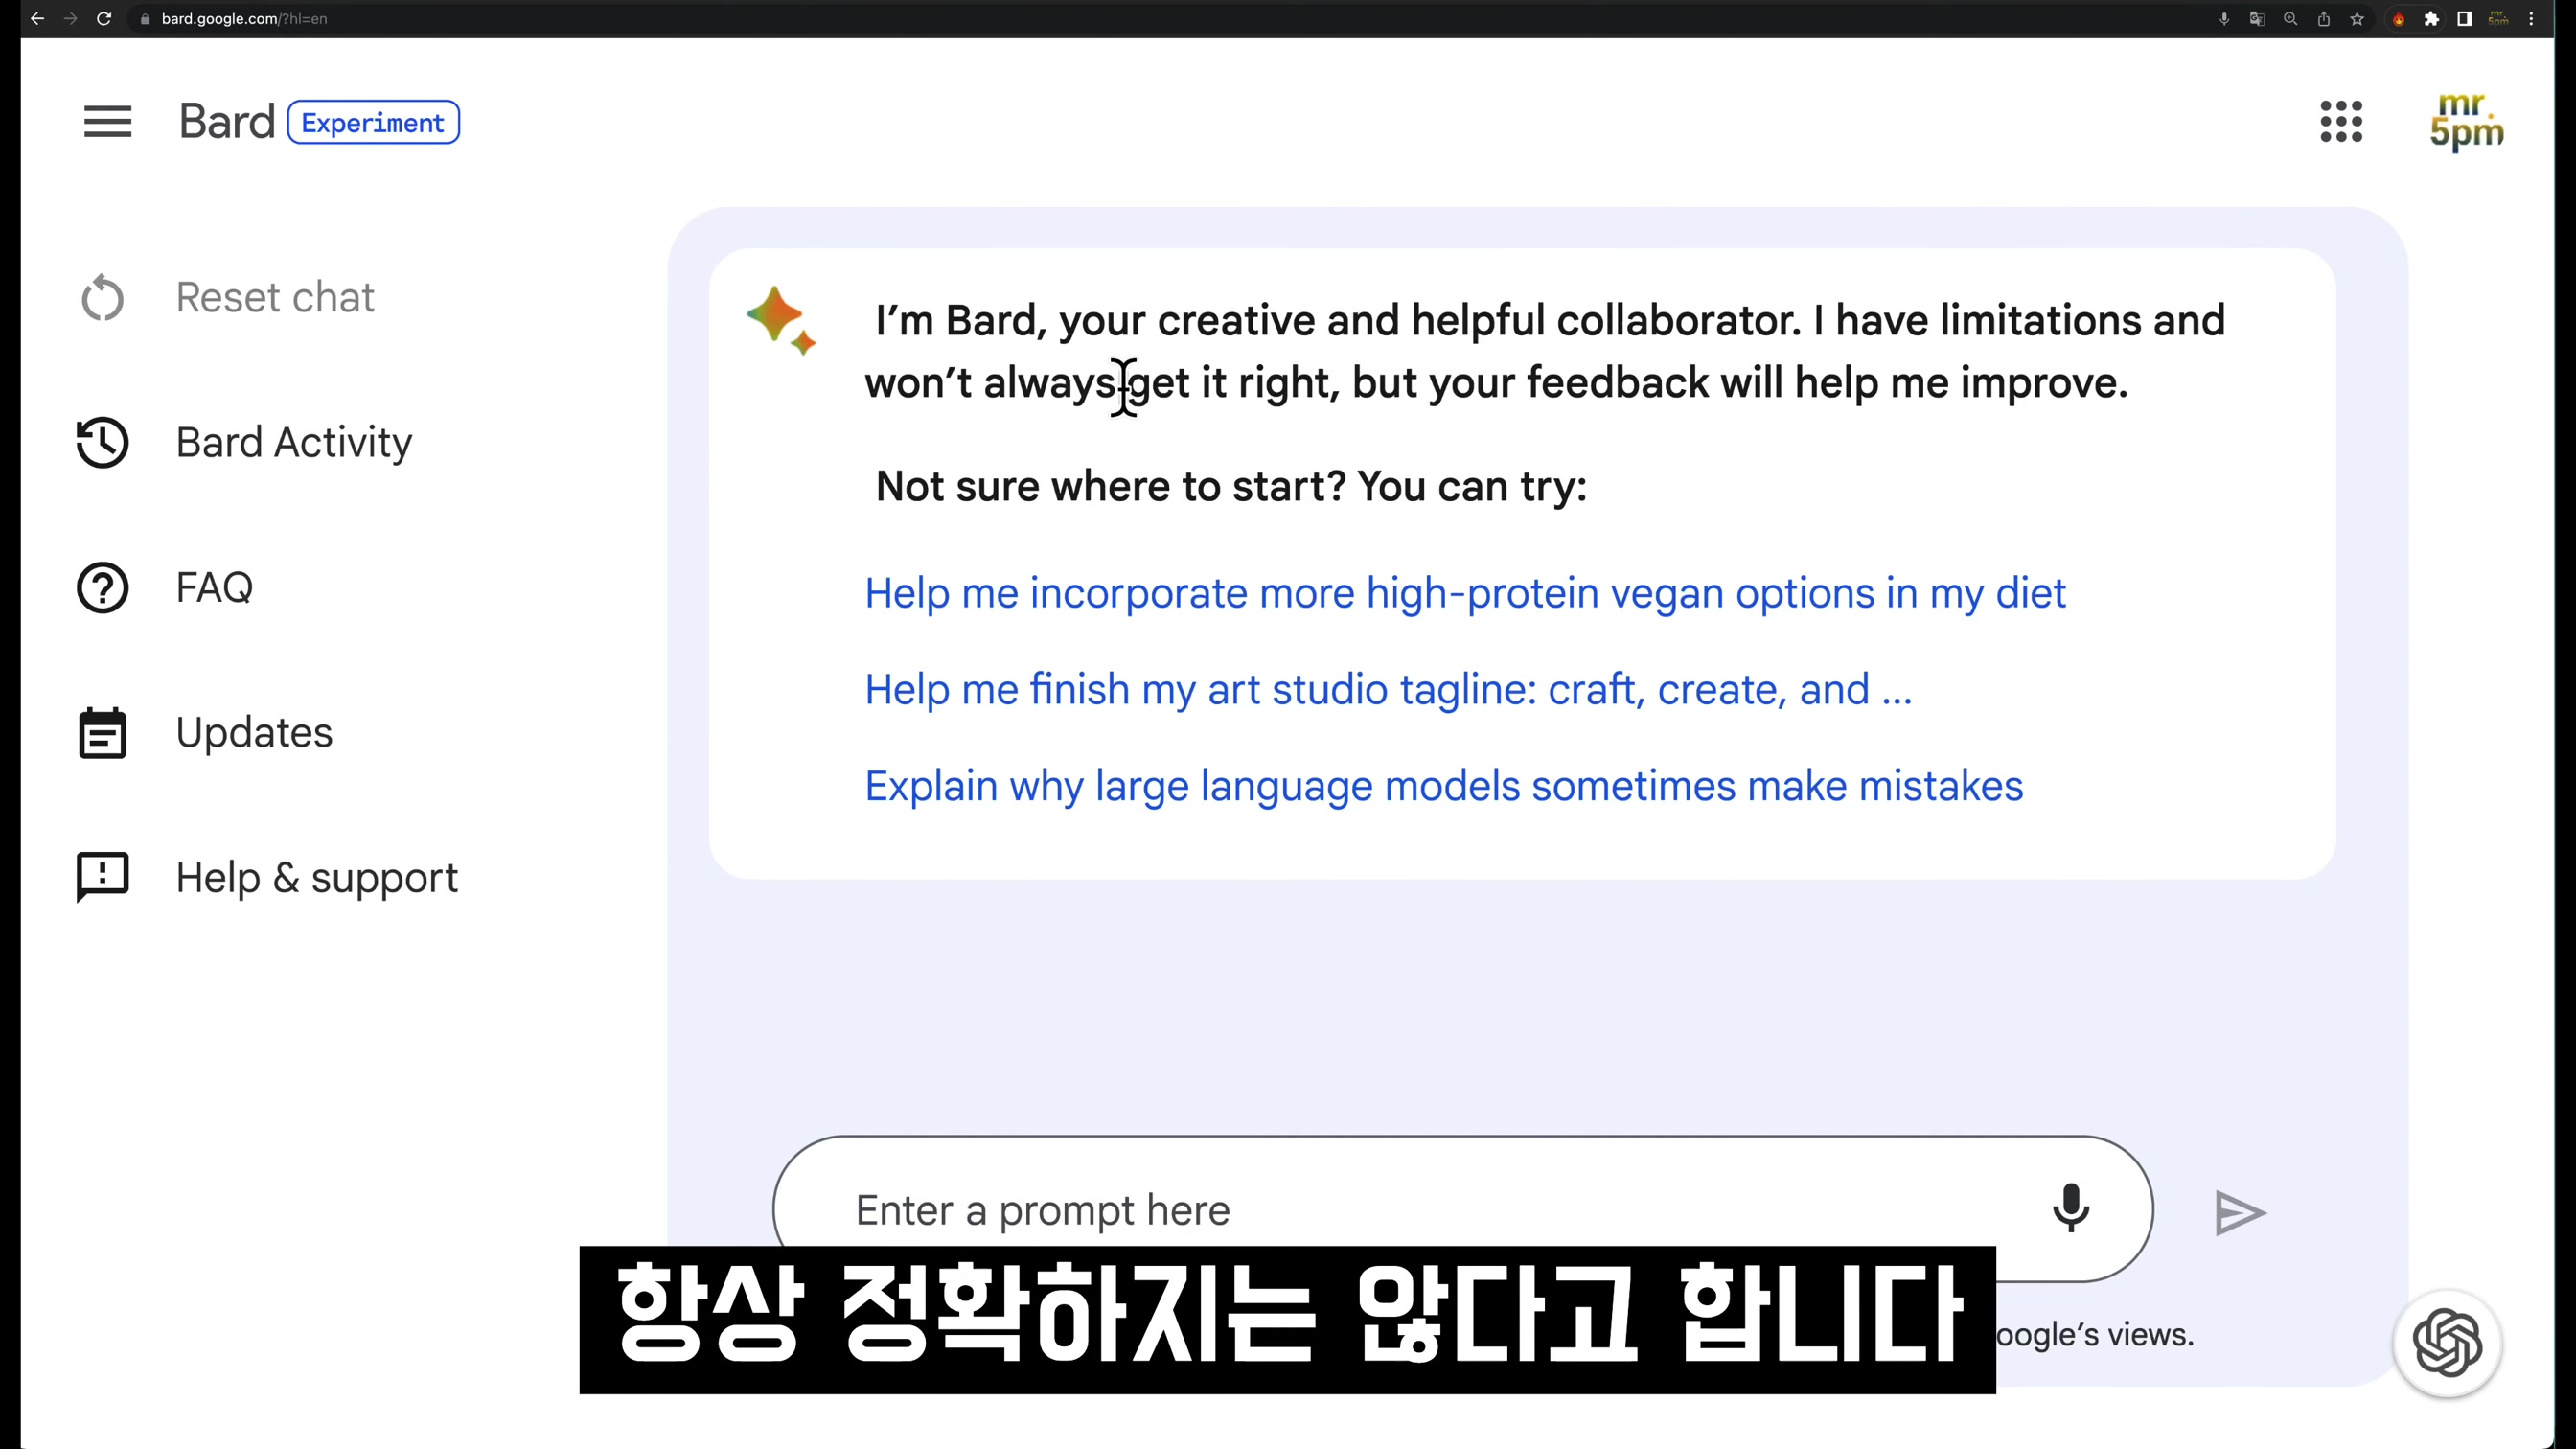Screen dimensions: 2576x1449
Task: Go back with the browser back arrow
Action: 37,18
